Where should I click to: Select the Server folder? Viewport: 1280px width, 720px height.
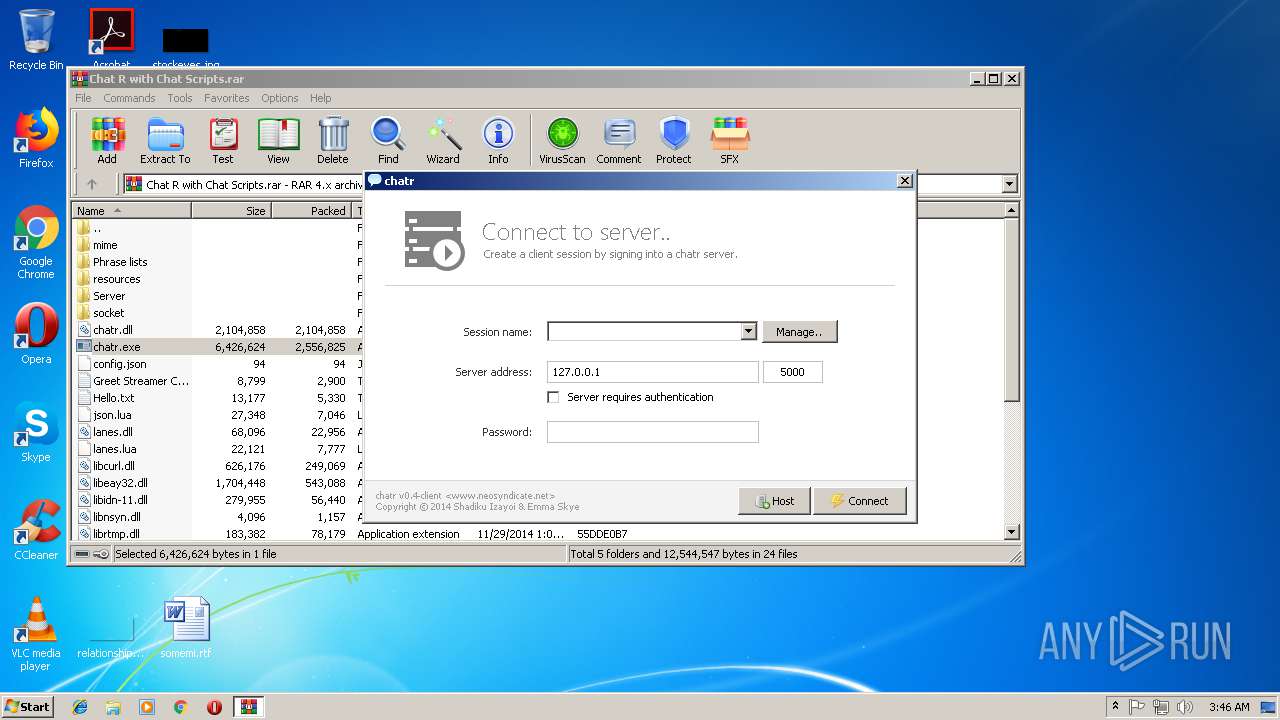pyautogui.click(x=109, y=296)
